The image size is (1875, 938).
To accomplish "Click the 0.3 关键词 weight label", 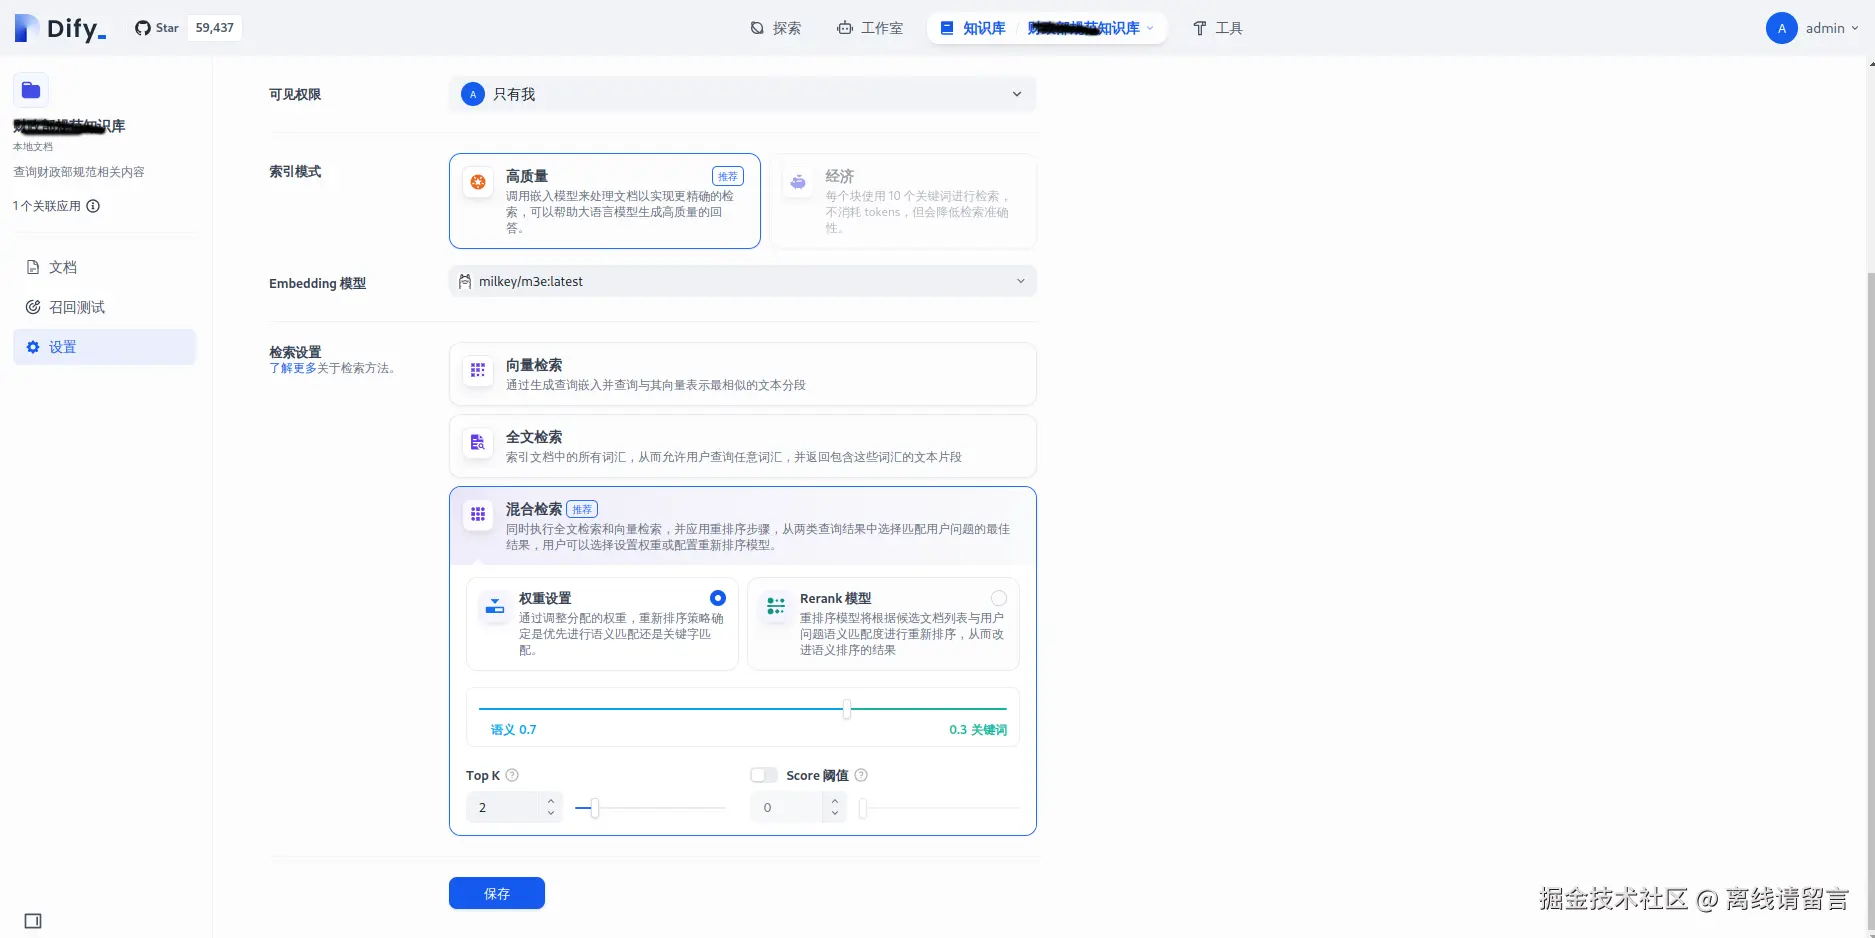I will click(978, 730).
